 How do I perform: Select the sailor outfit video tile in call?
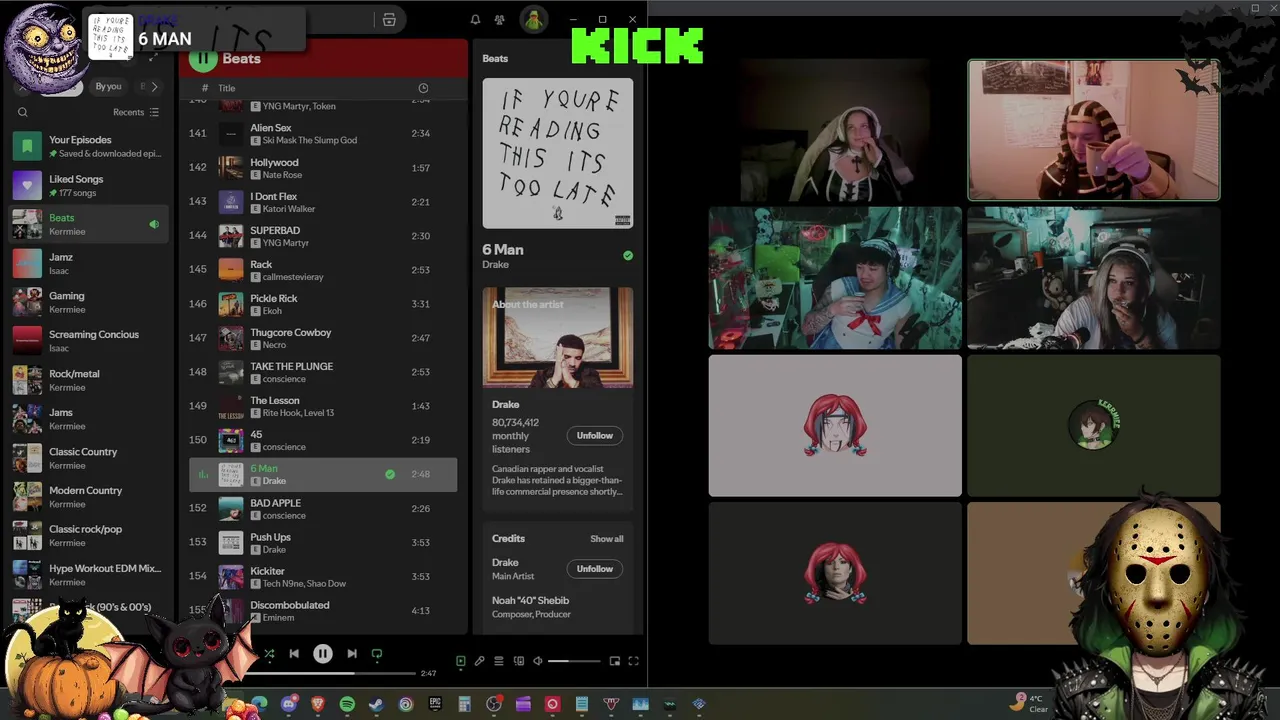(835, 279)
